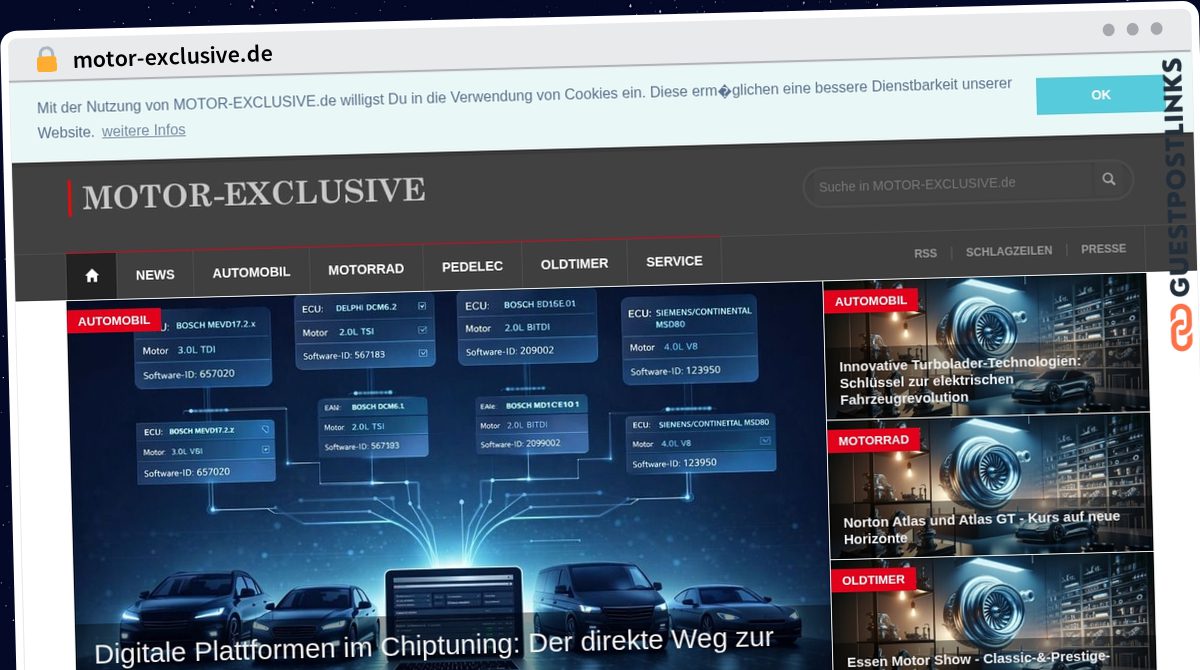Open the SCHLAGZEILEN link
The height and width of the screenshot is (670, 1200).
point(1008,251)
